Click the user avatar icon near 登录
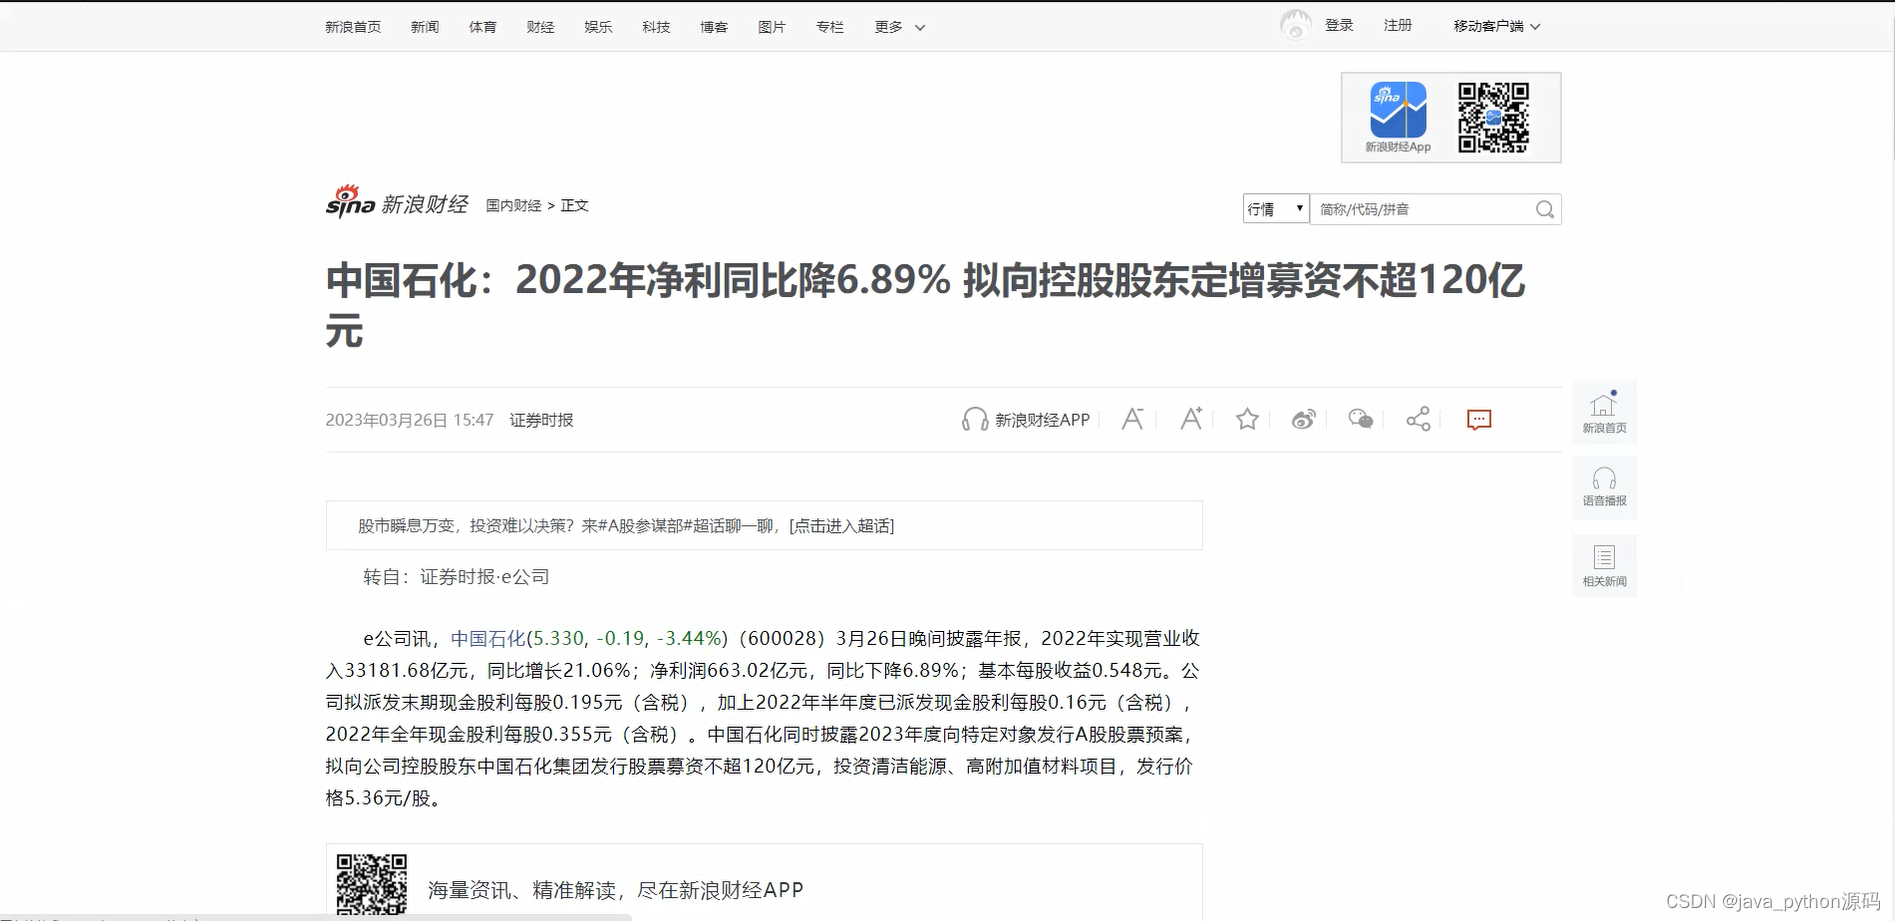The height and width of the screenshot is (921, 1895). point(1295,25)
